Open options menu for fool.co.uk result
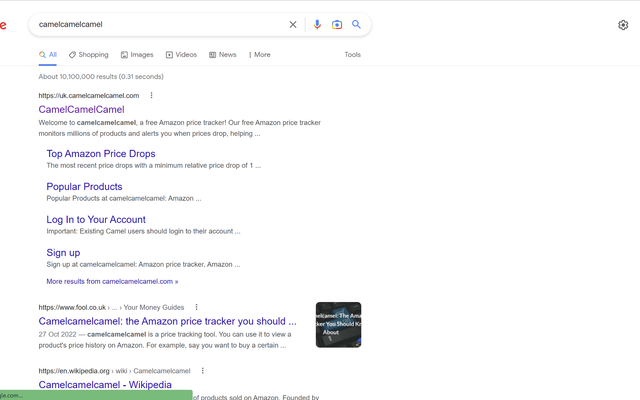640x400 pixels. pos(196,307)
